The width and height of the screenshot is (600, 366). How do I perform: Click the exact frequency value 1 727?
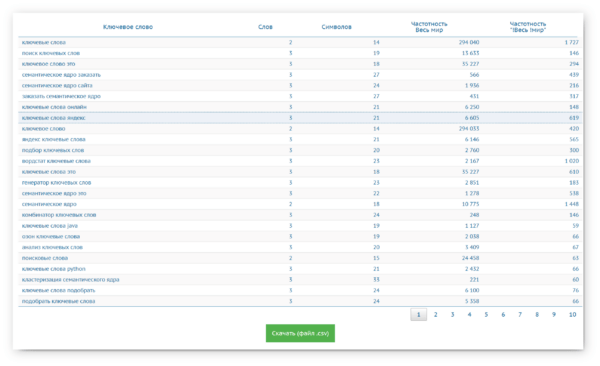[x=572, y=42]
